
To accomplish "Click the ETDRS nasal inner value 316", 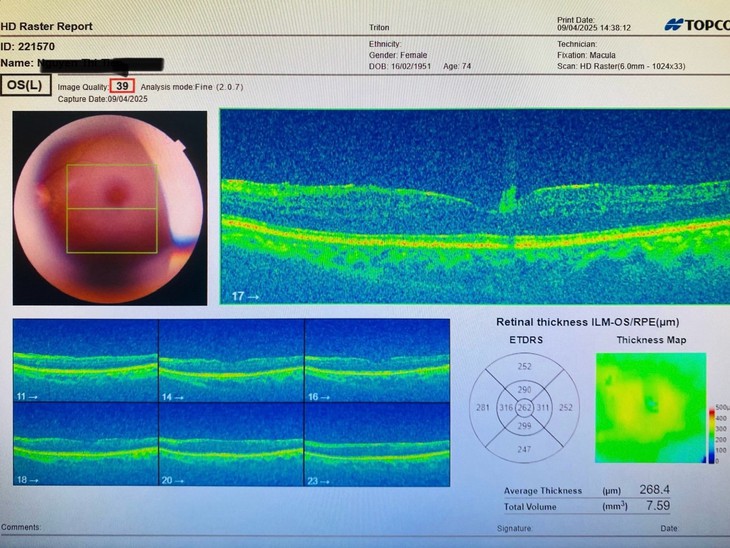I will (506, 408).
